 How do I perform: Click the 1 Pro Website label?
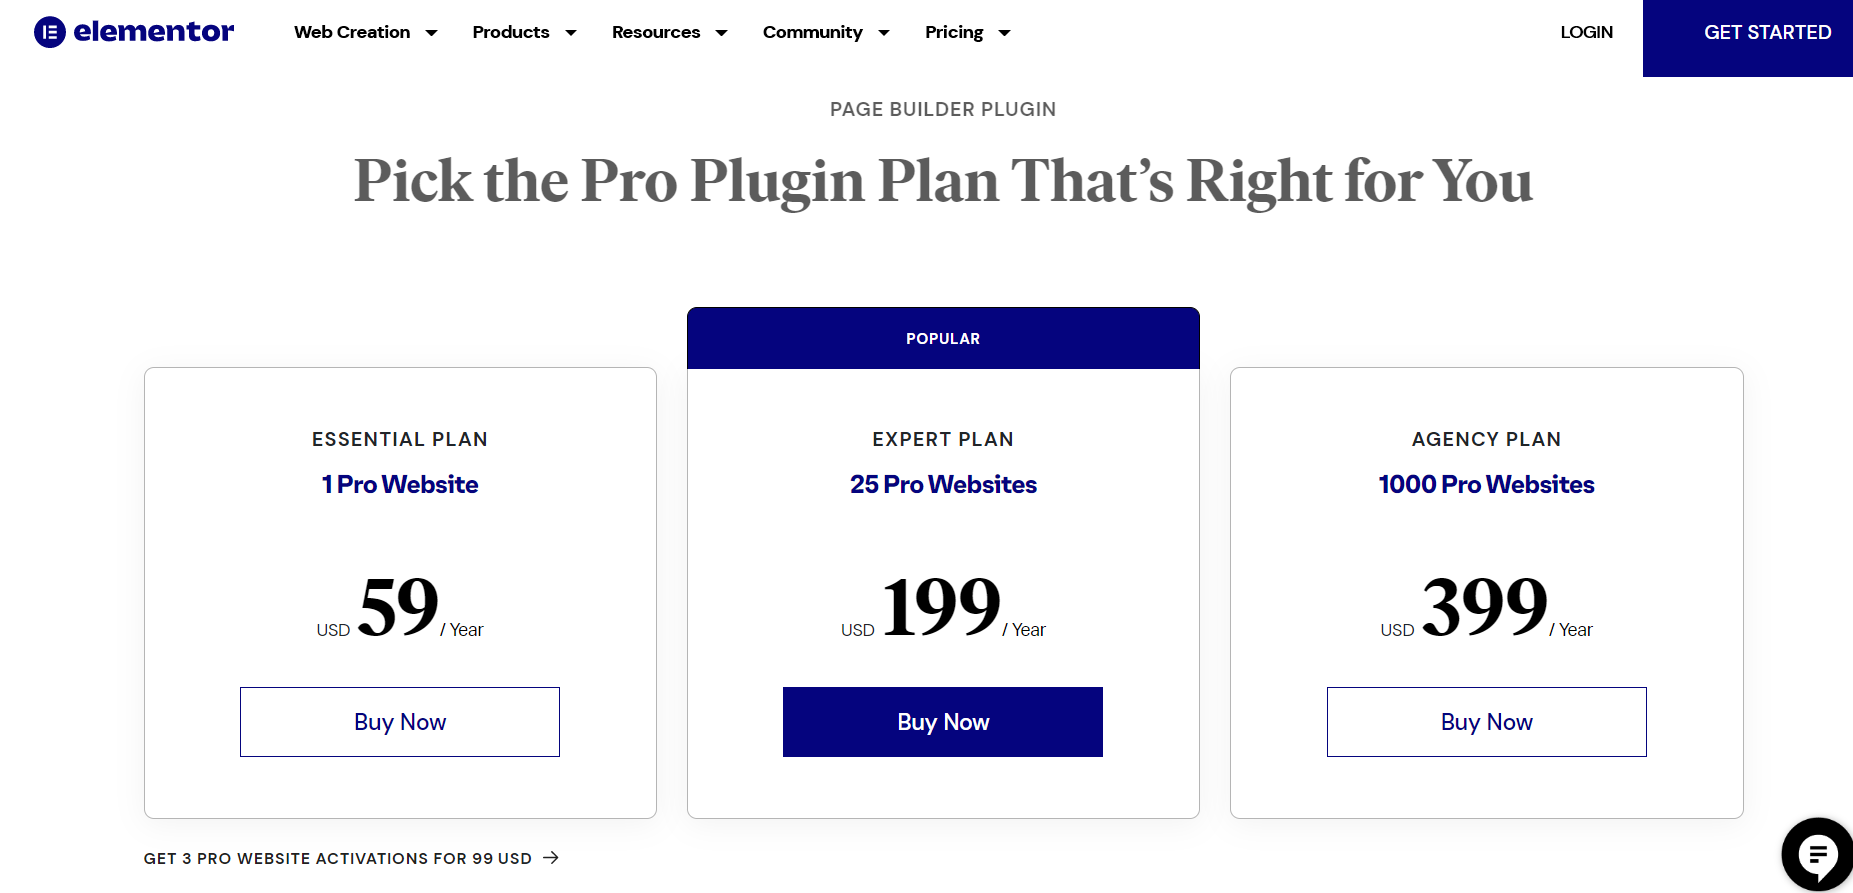click(x=399, y=484)
